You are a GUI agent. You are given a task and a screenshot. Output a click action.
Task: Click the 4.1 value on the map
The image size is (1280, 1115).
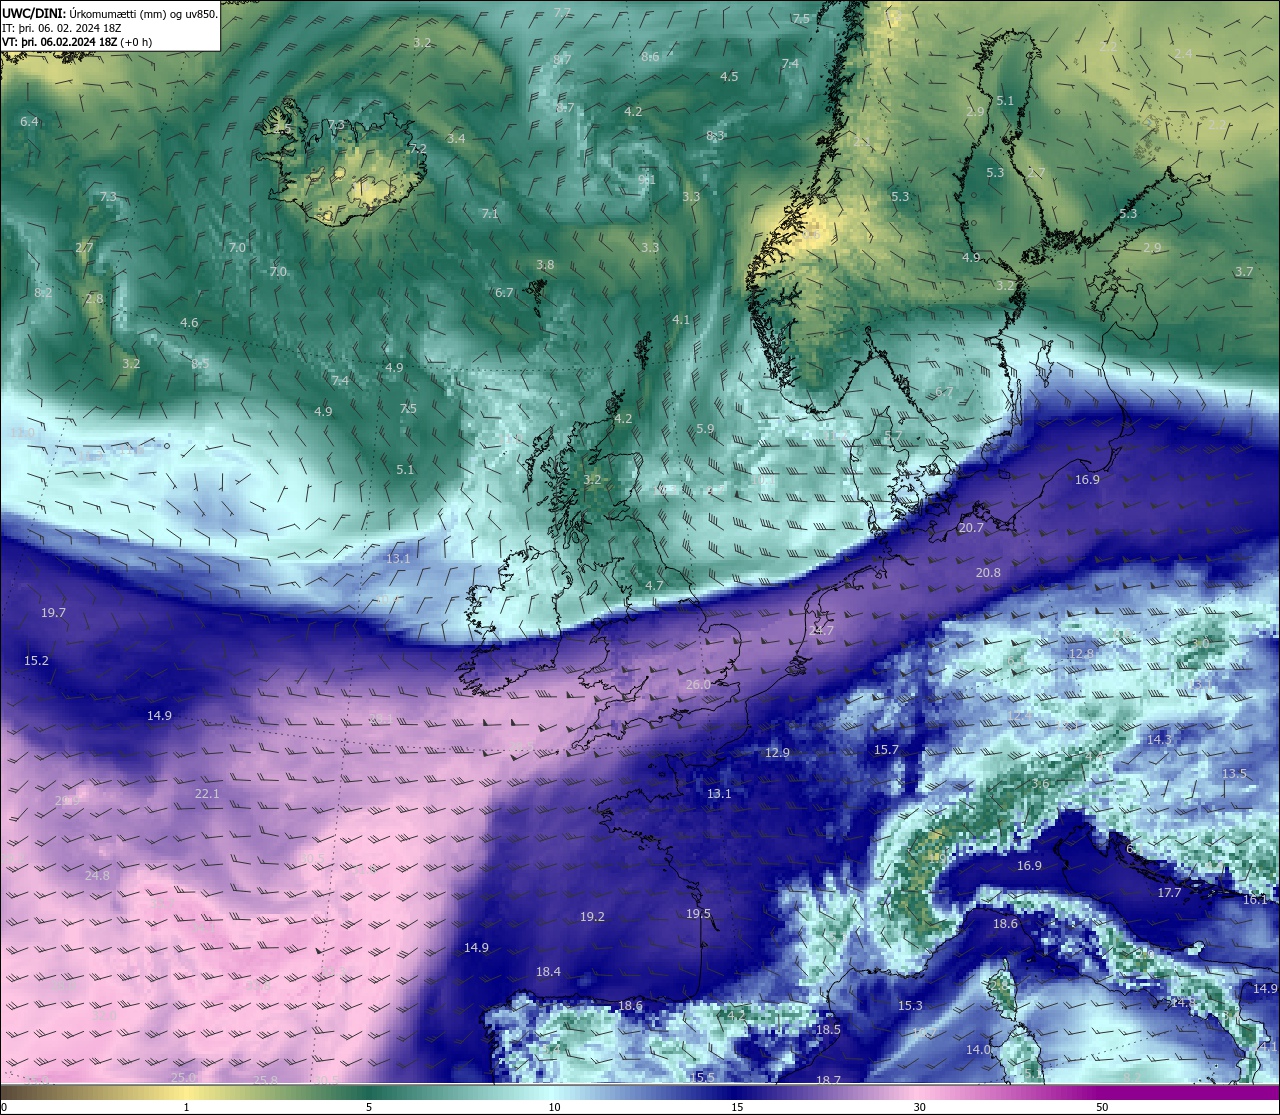coord(681,320)
